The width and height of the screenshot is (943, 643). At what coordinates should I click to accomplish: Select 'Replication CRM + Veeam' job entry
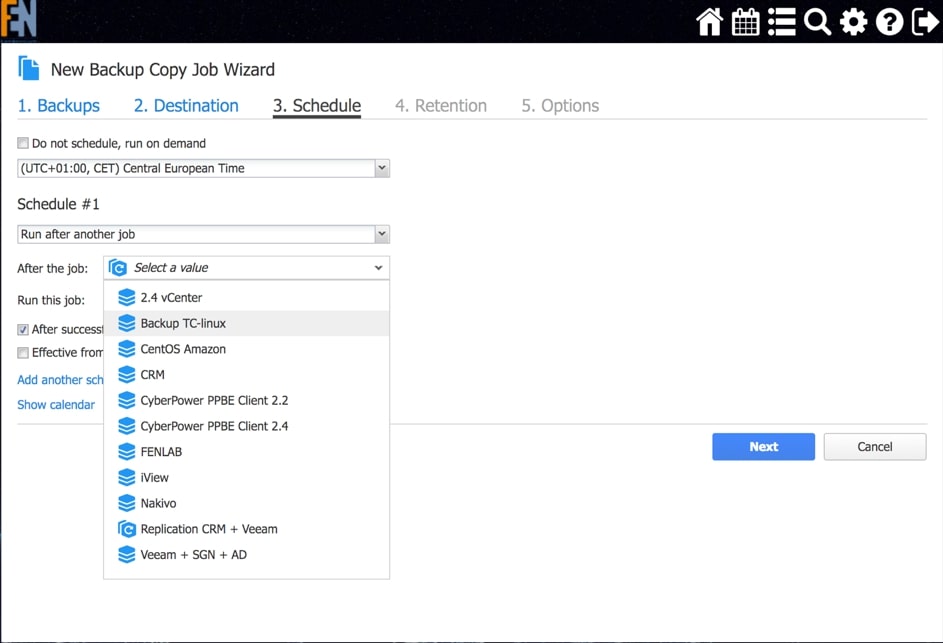[208, 529]
